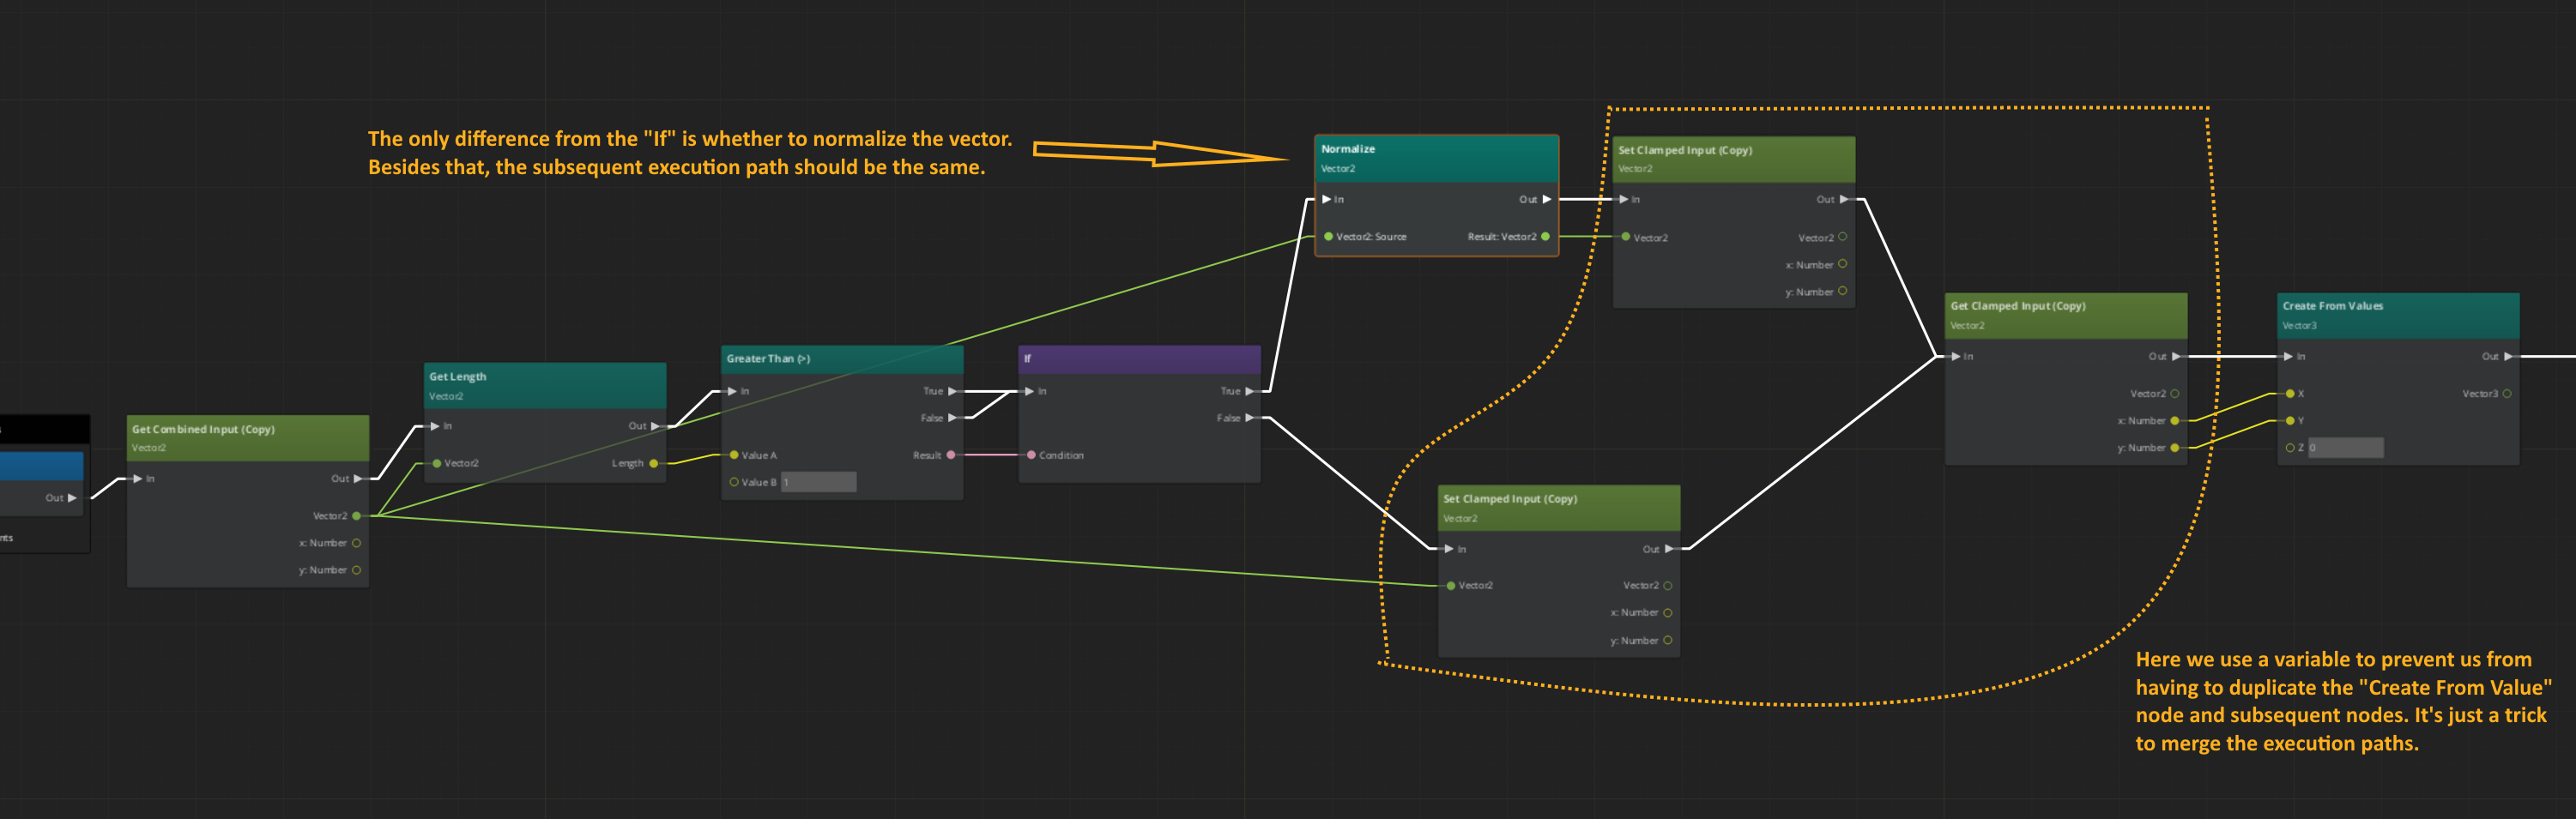Viewport: 2576px width, 819px height.
Task: Click the X input pin on Create From Values
Action: (2289, 393)
